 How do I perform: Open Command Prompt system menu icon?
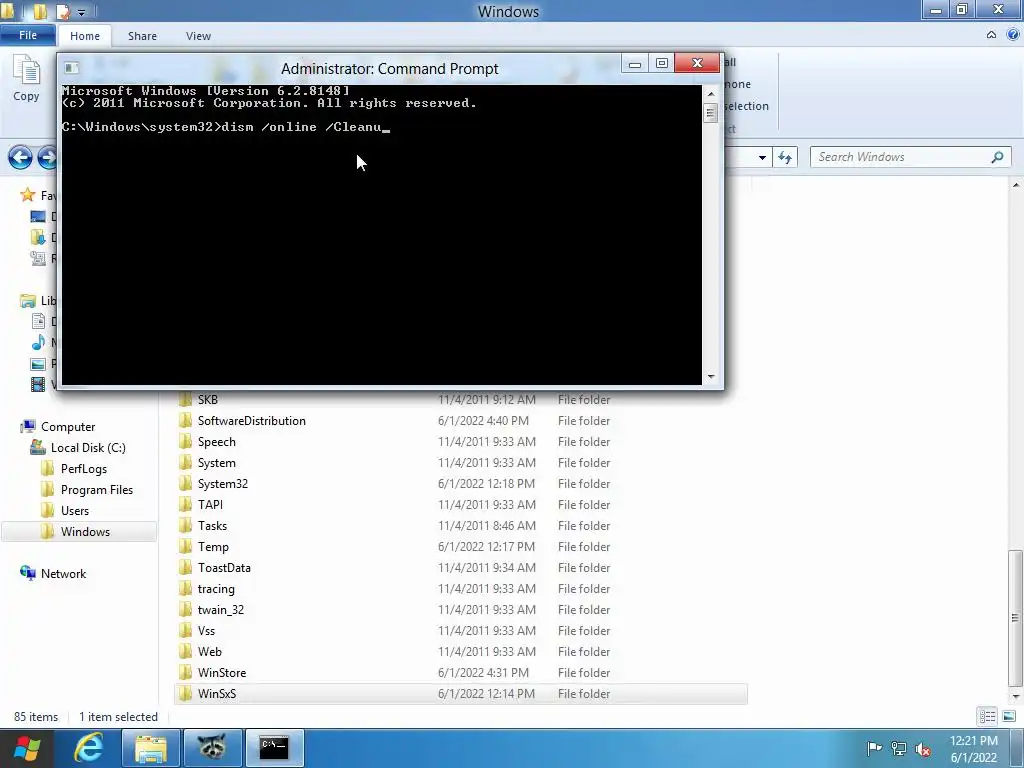point(72,67)
